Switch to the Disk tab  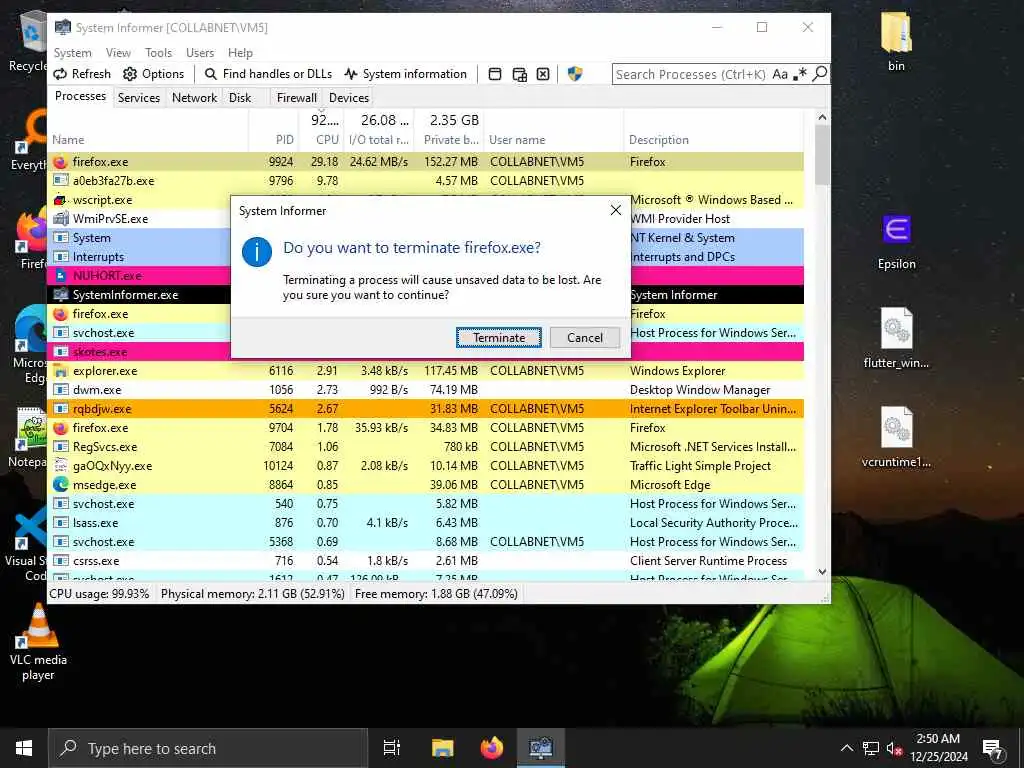240,98
